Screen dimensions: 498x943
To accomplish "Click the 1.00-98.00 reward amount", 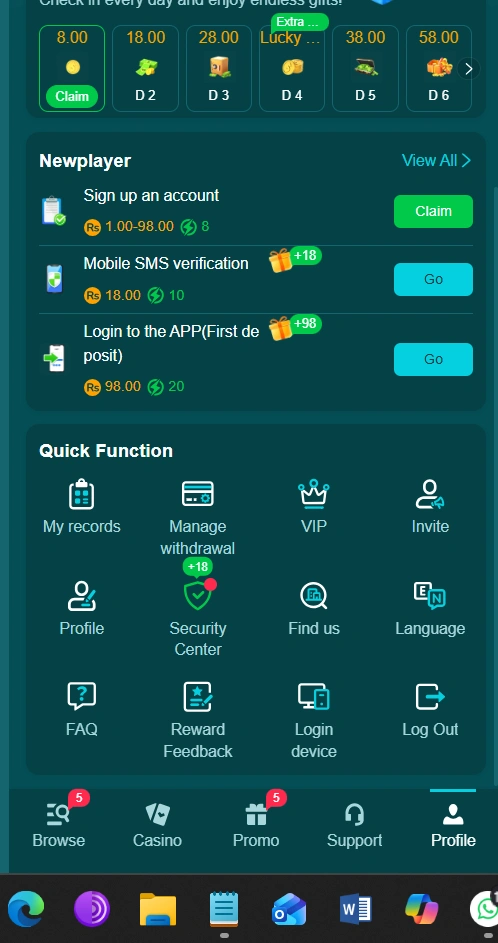I will pyautogui.click(x=139, y=227).
